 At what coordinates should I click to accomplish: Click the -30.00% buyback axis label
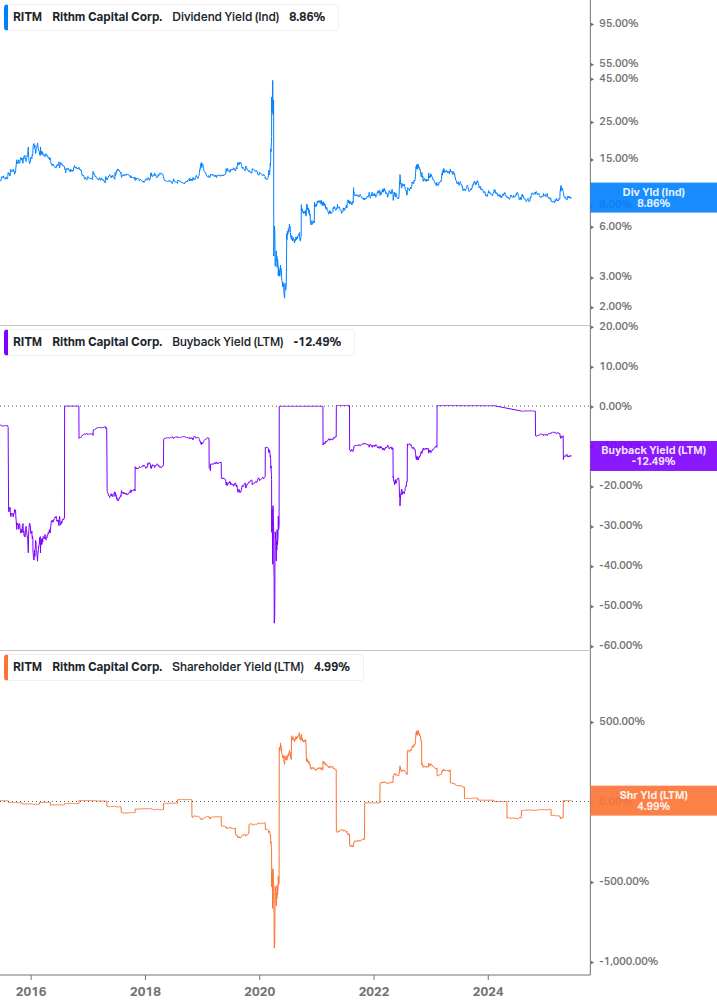click(620, 526)
